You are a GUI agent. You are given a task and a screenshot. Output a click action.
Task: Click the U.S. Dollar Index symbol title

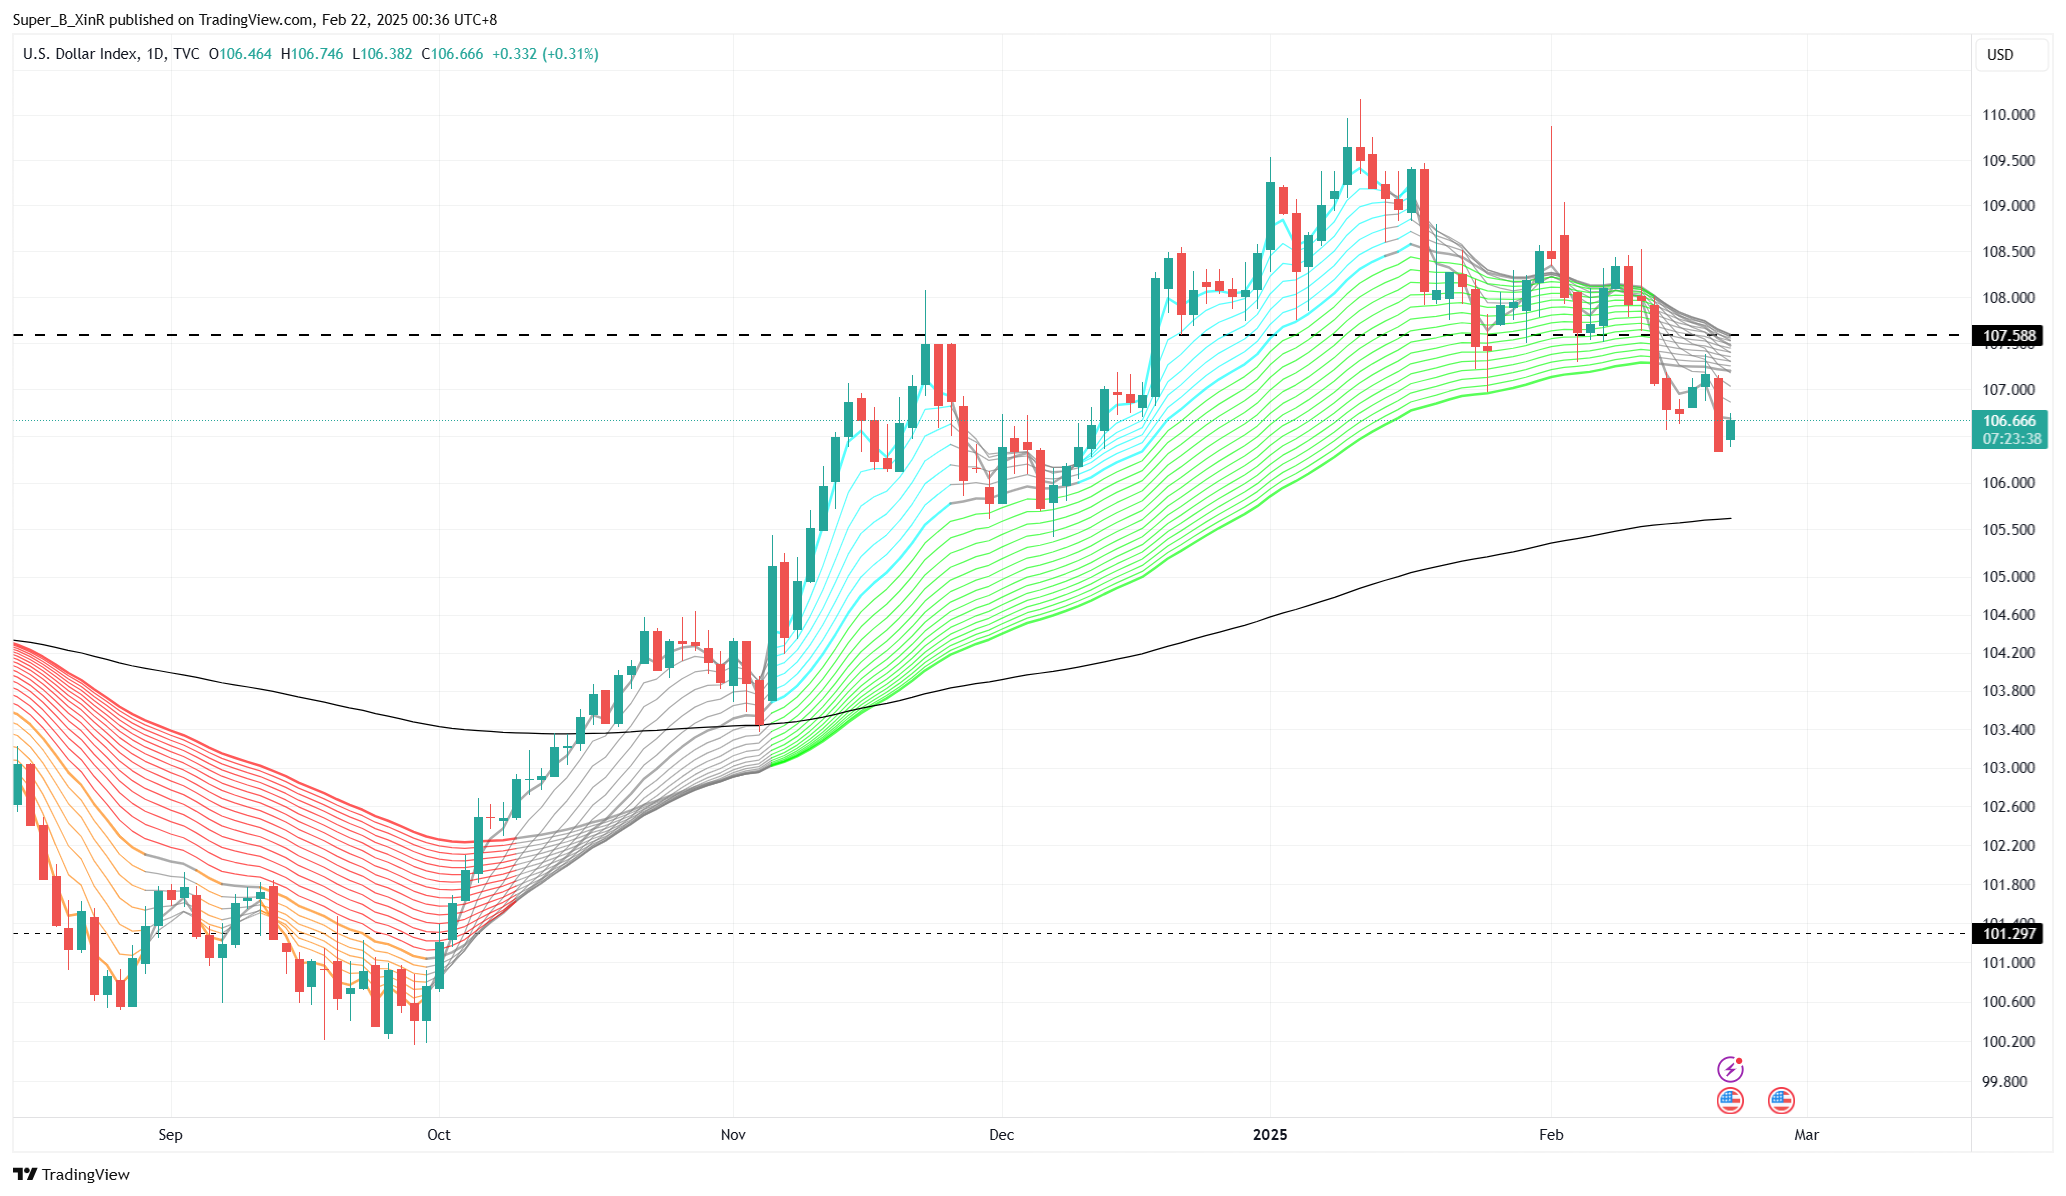pyautogui.click(x=80, y=54)
